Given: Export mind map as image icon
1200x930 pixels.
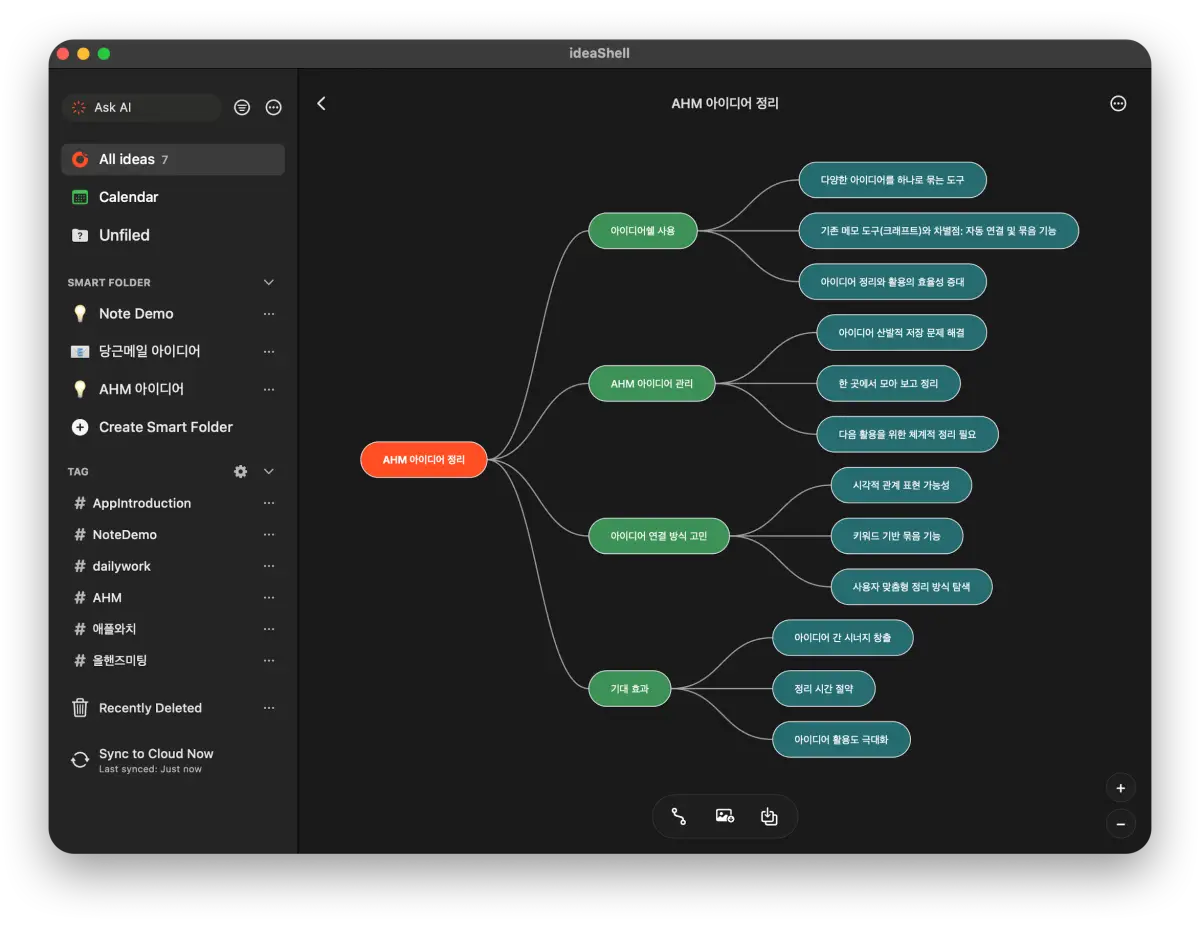Looking at the screenshot, I should pos(725,816).
